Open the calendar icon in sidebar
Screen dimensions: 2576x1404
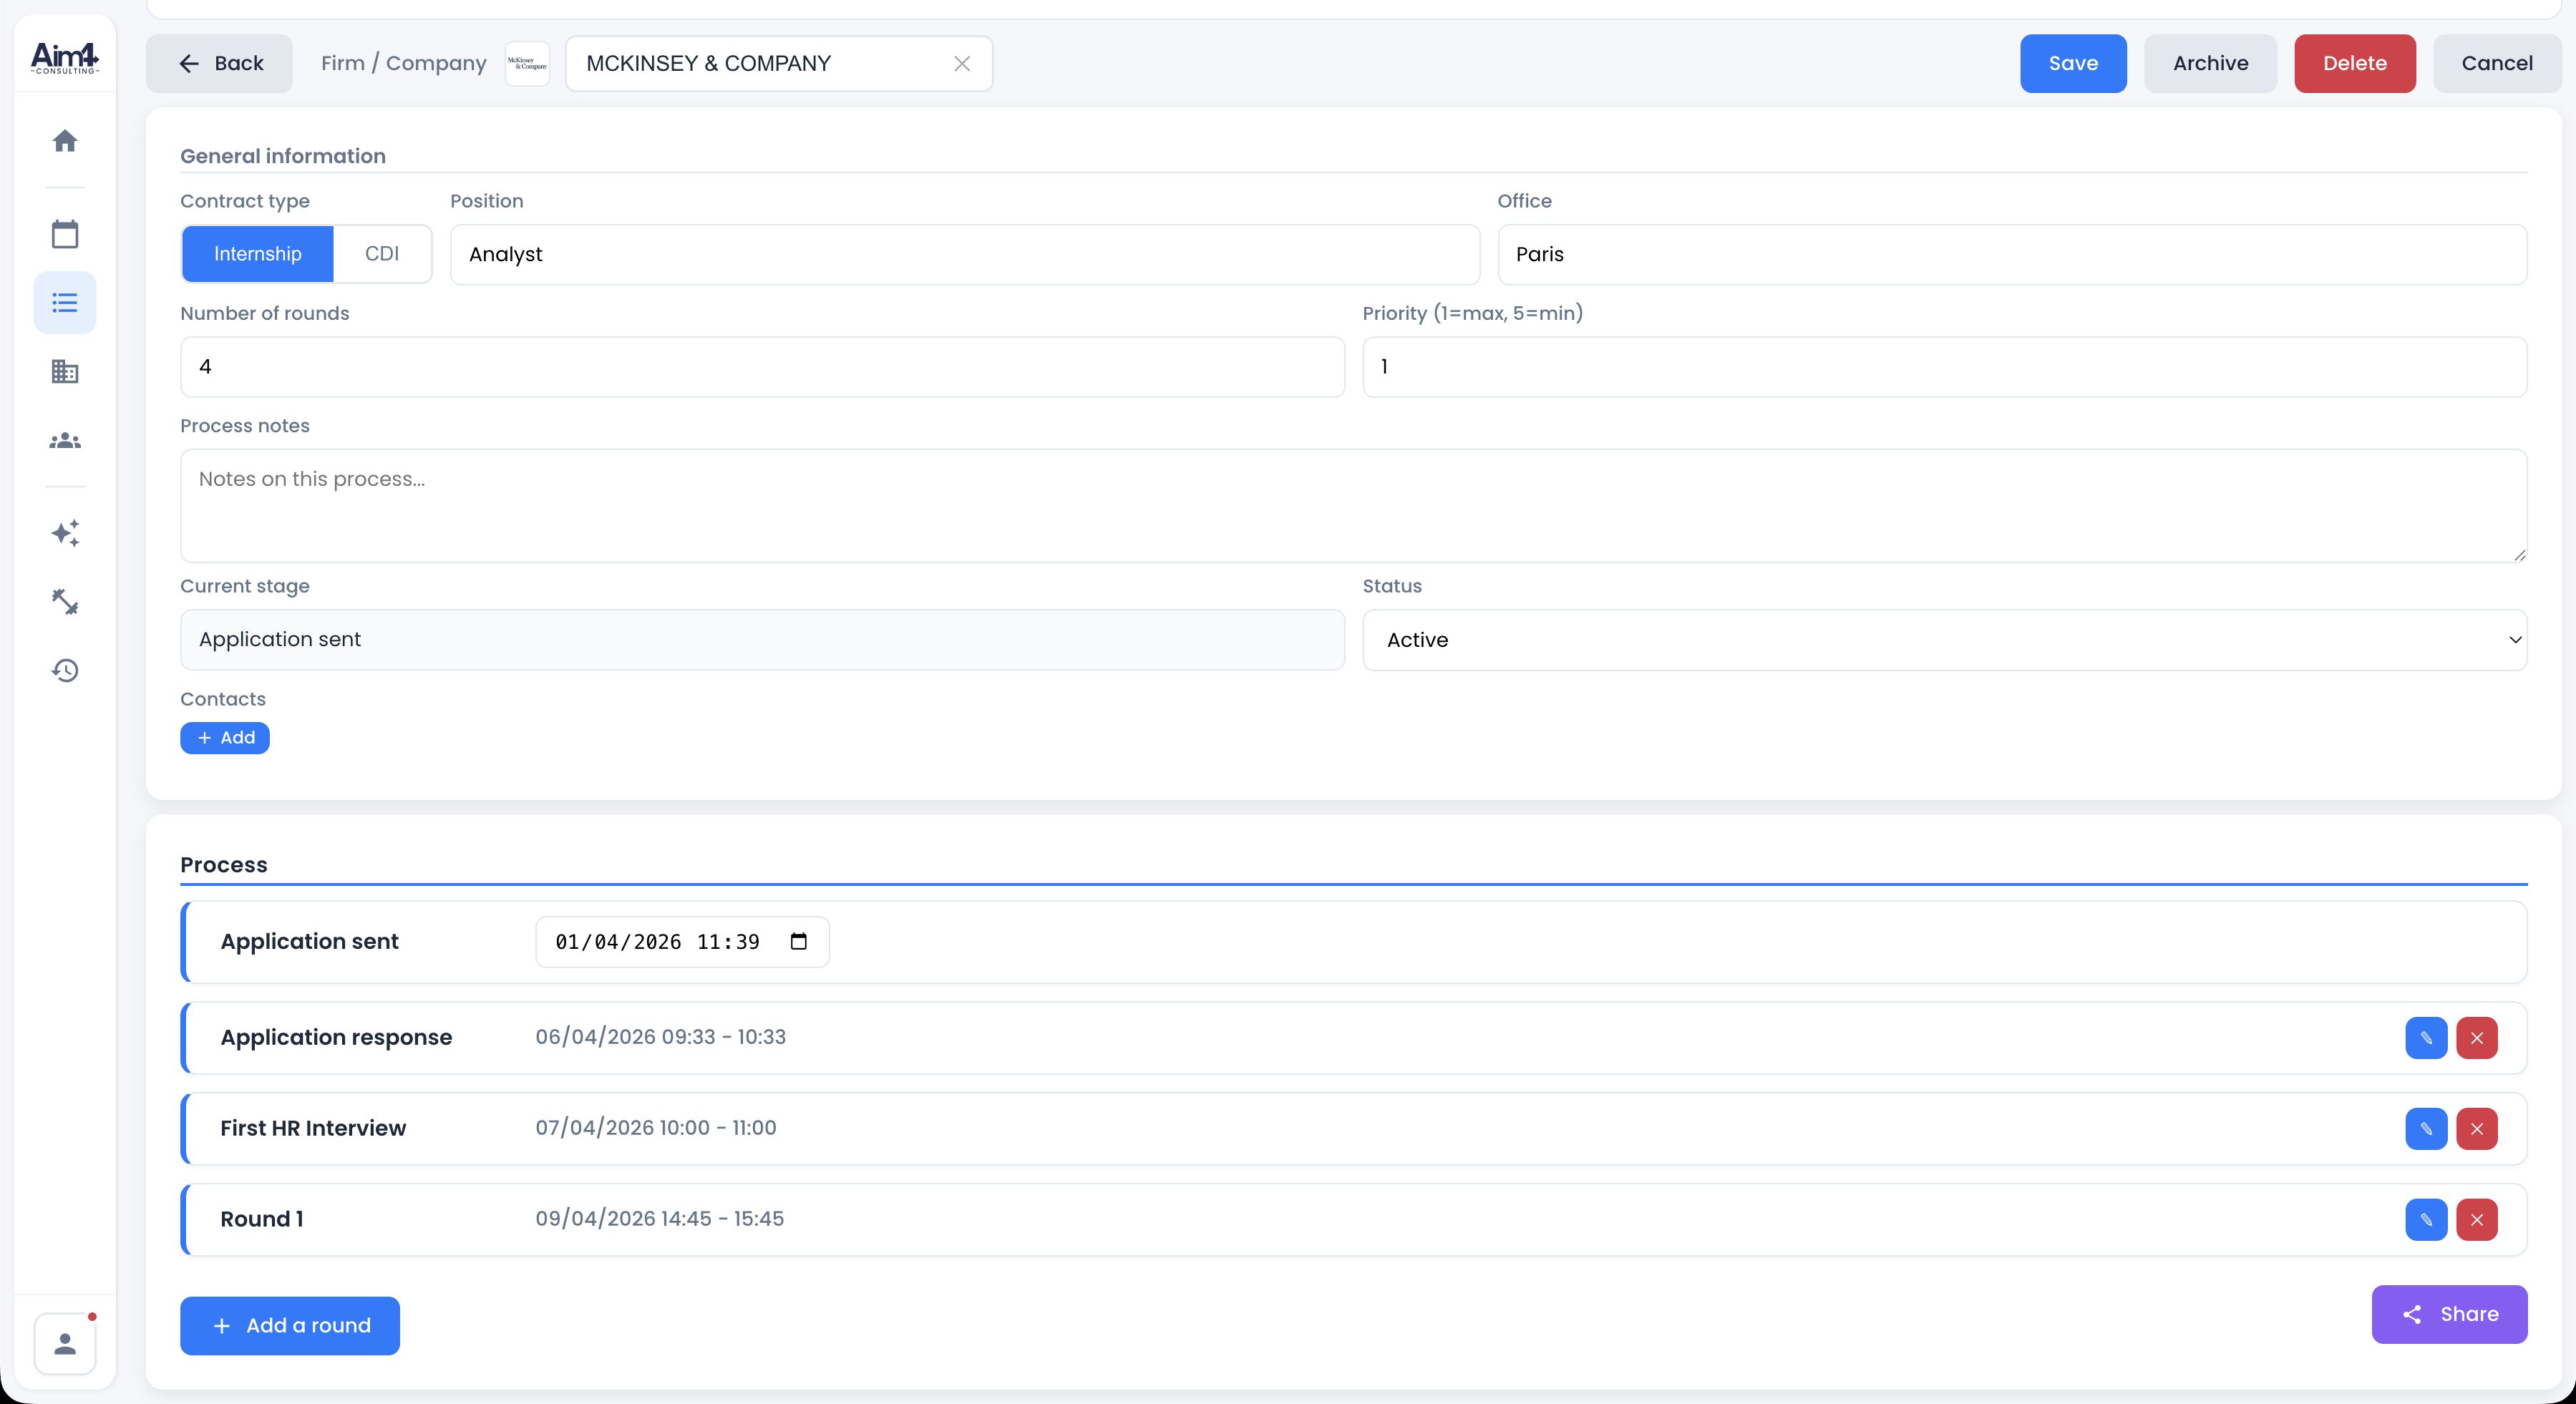point(65,234)
